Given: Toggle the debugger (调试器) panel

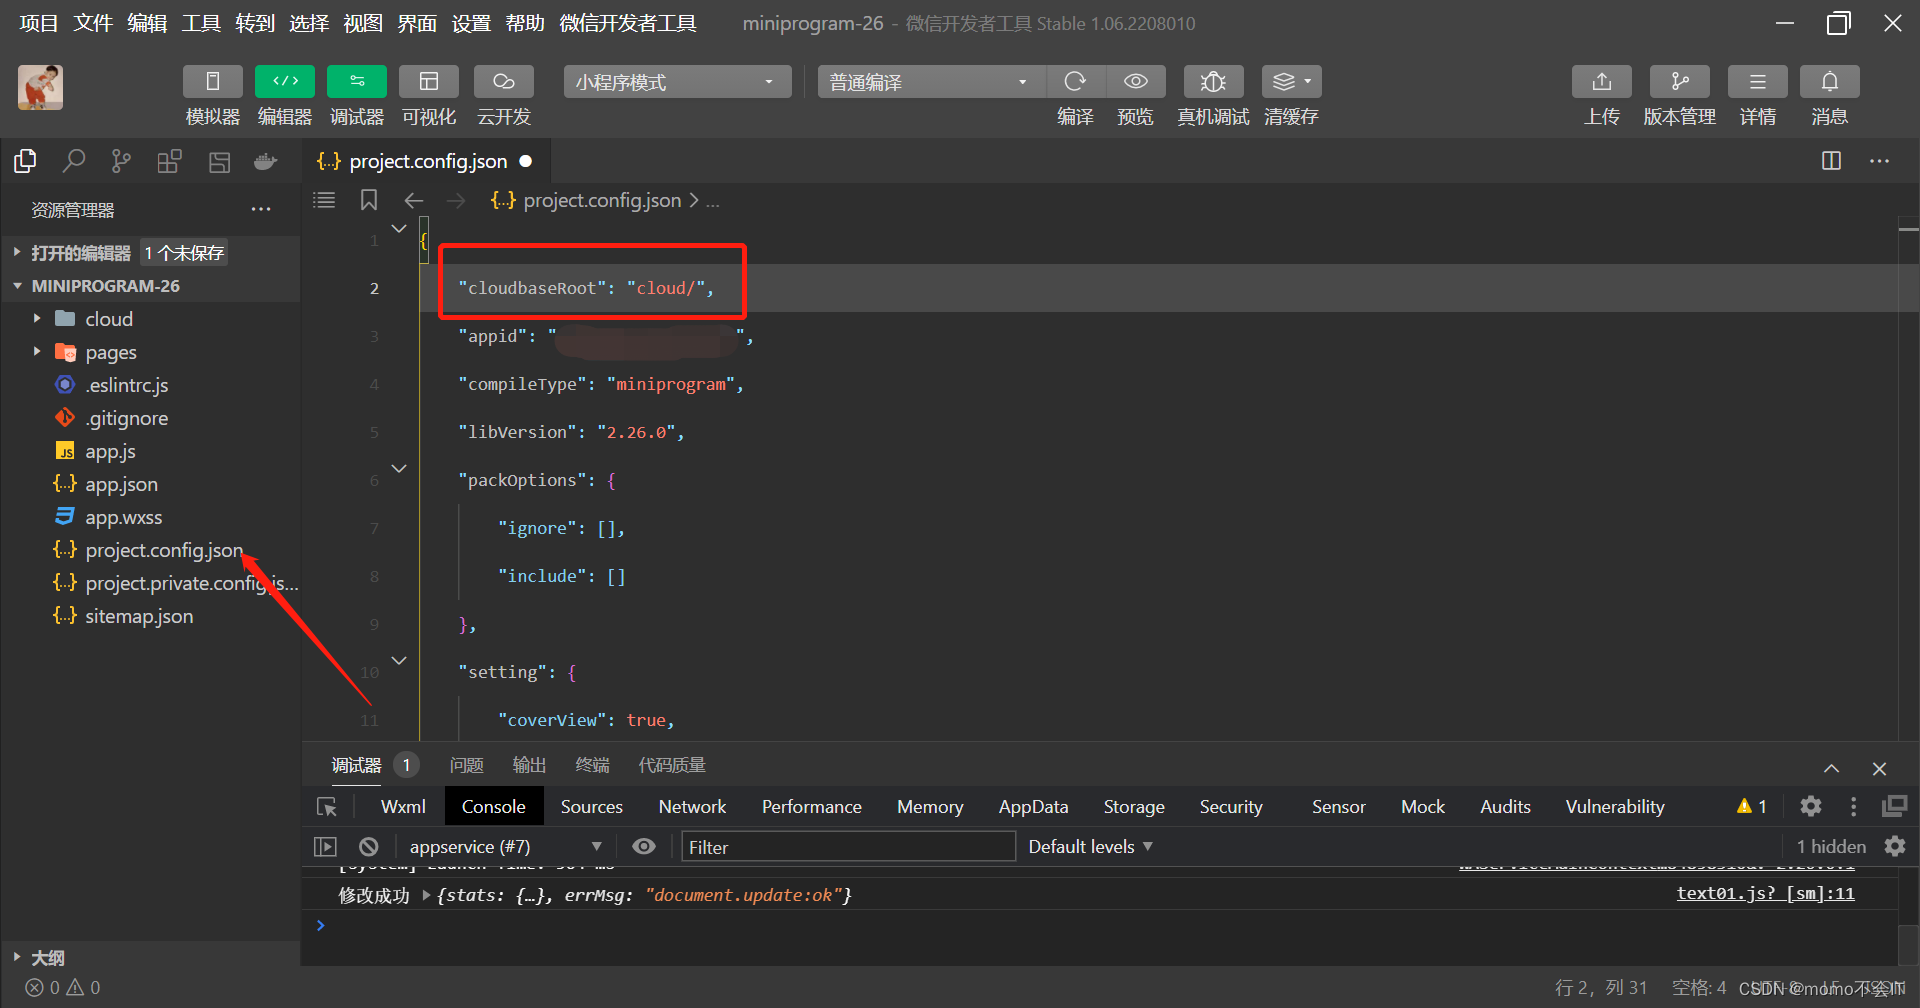Looking at the screenshot, I should [x=357, y=82].
